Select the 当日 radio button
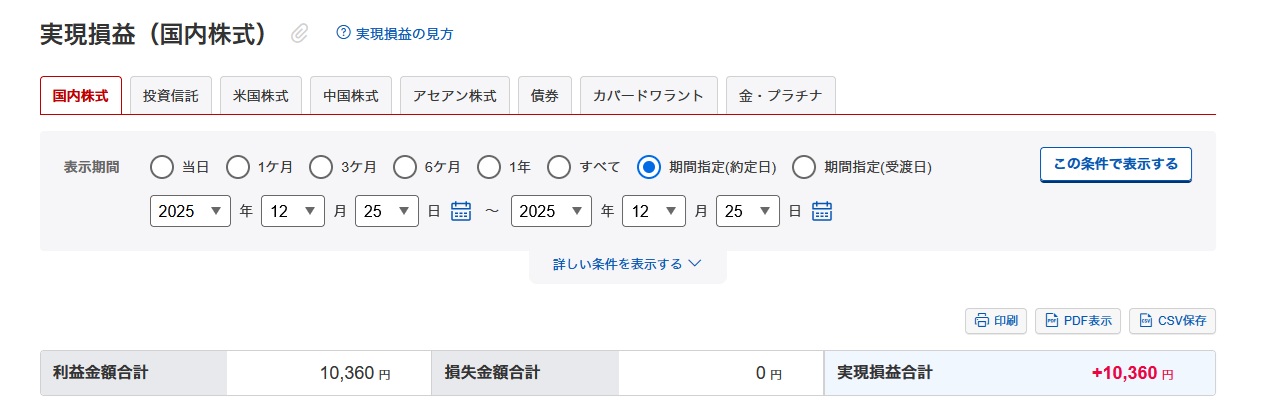 [161, 167]
